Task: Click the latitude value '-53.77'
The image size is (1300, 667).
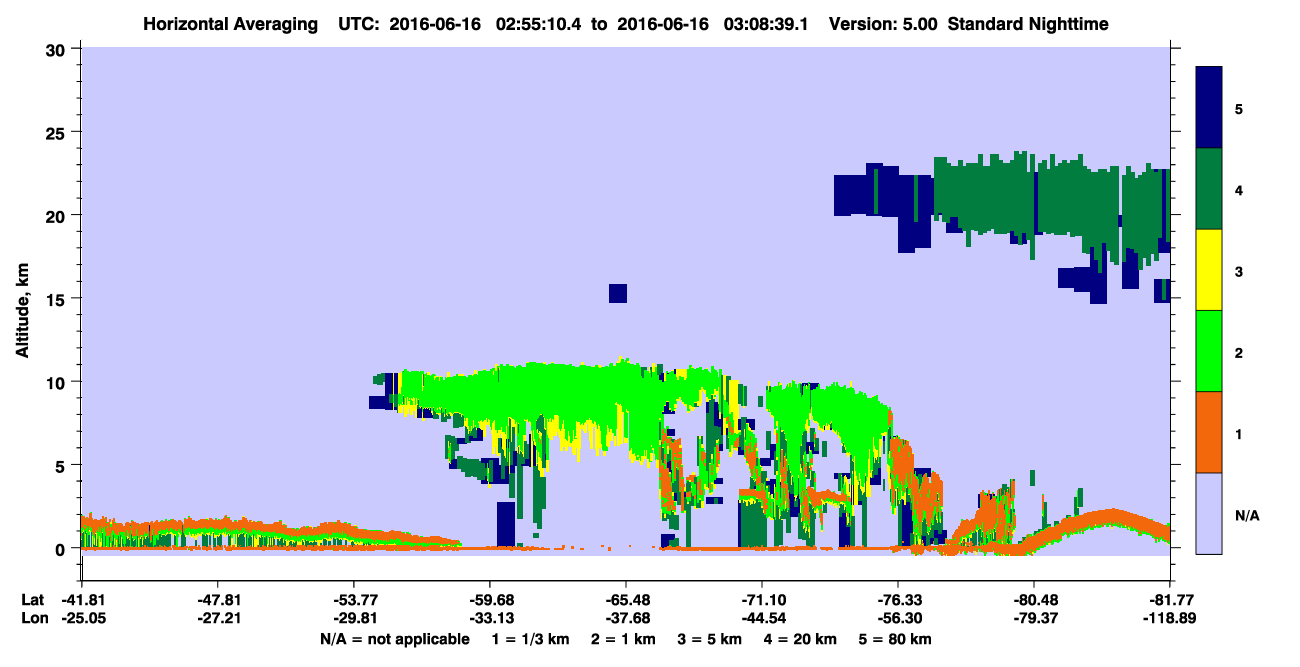Action: coord(353,600)
